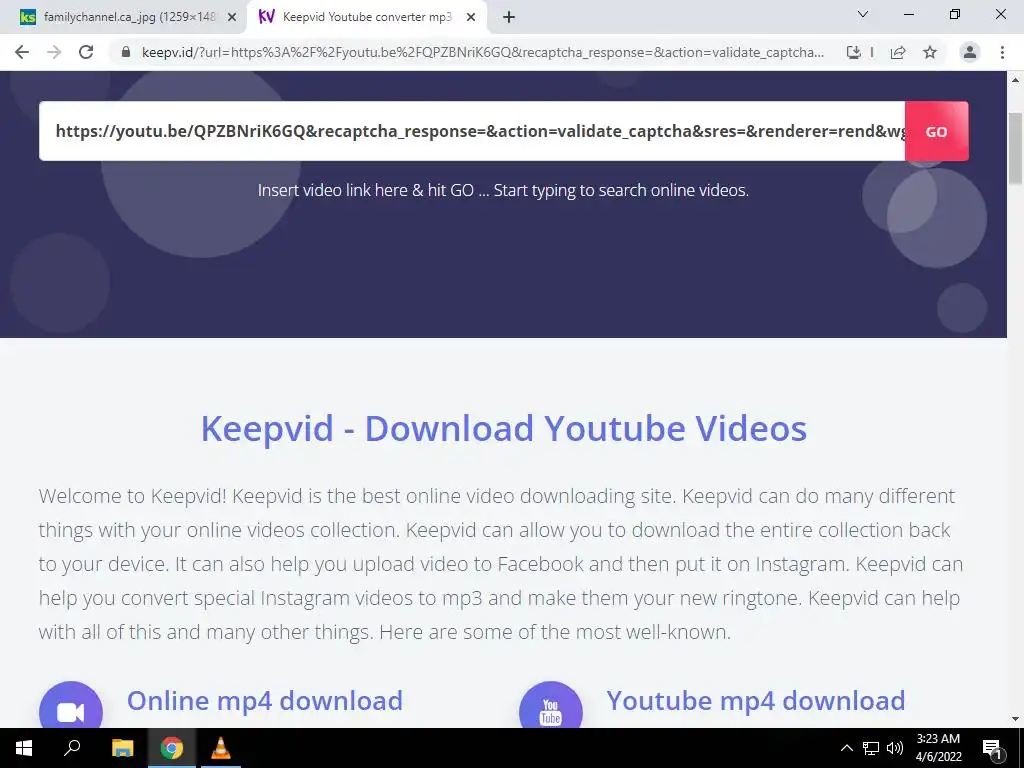Open the Windows Start menu
This screenshot has height=768, width=1024.
tap(24, 748)
